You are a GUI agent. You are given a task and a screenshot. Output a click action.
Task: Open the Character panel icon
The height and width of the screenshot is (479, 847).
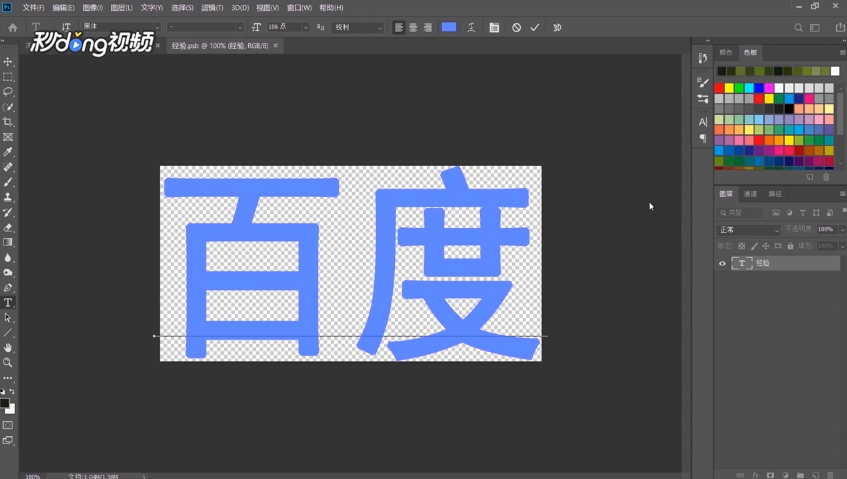[x=703, y=122]
